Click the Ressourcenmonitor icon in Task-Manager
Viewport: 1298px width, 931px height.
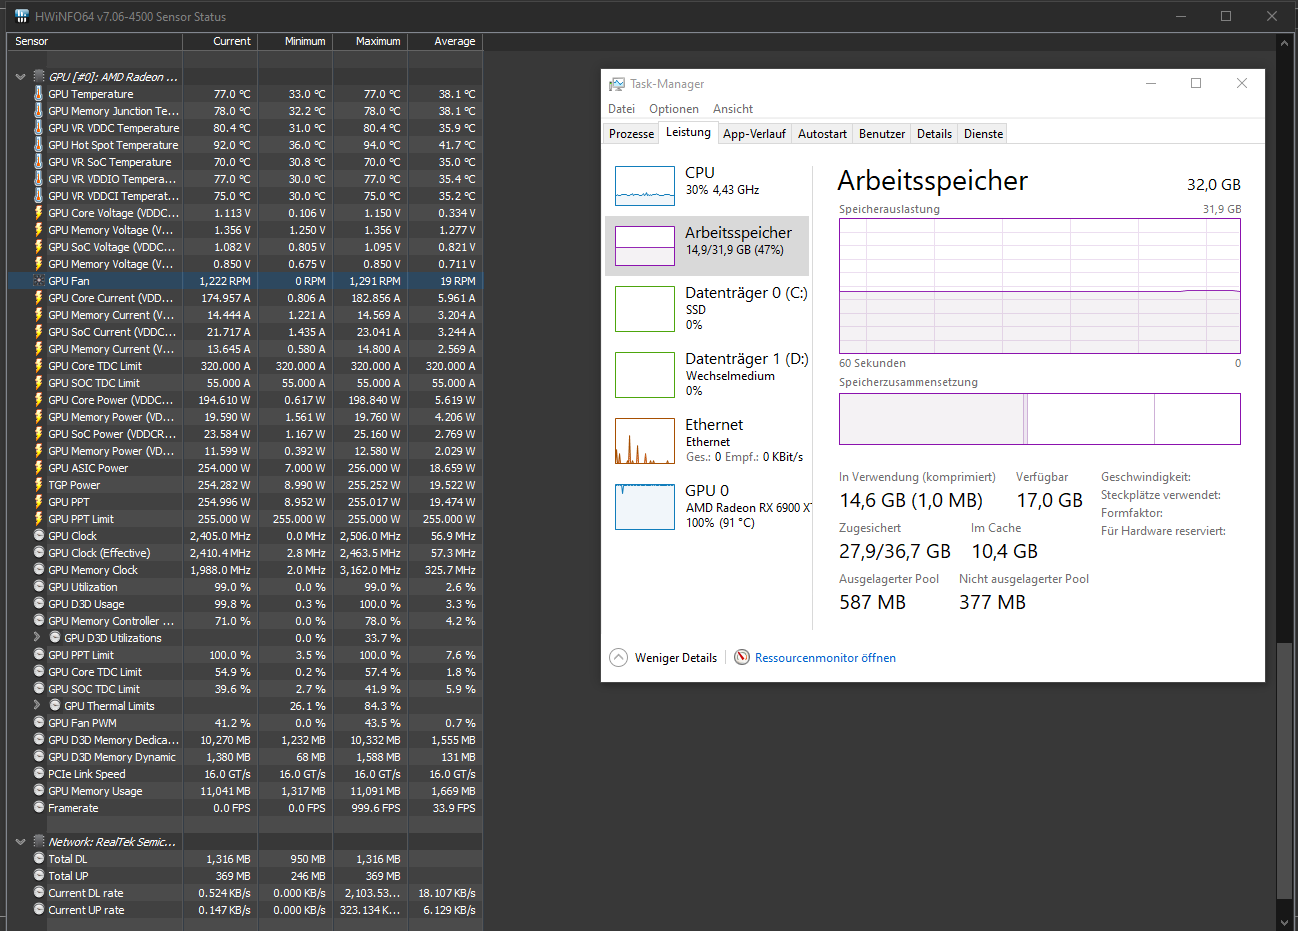point(742,657)
